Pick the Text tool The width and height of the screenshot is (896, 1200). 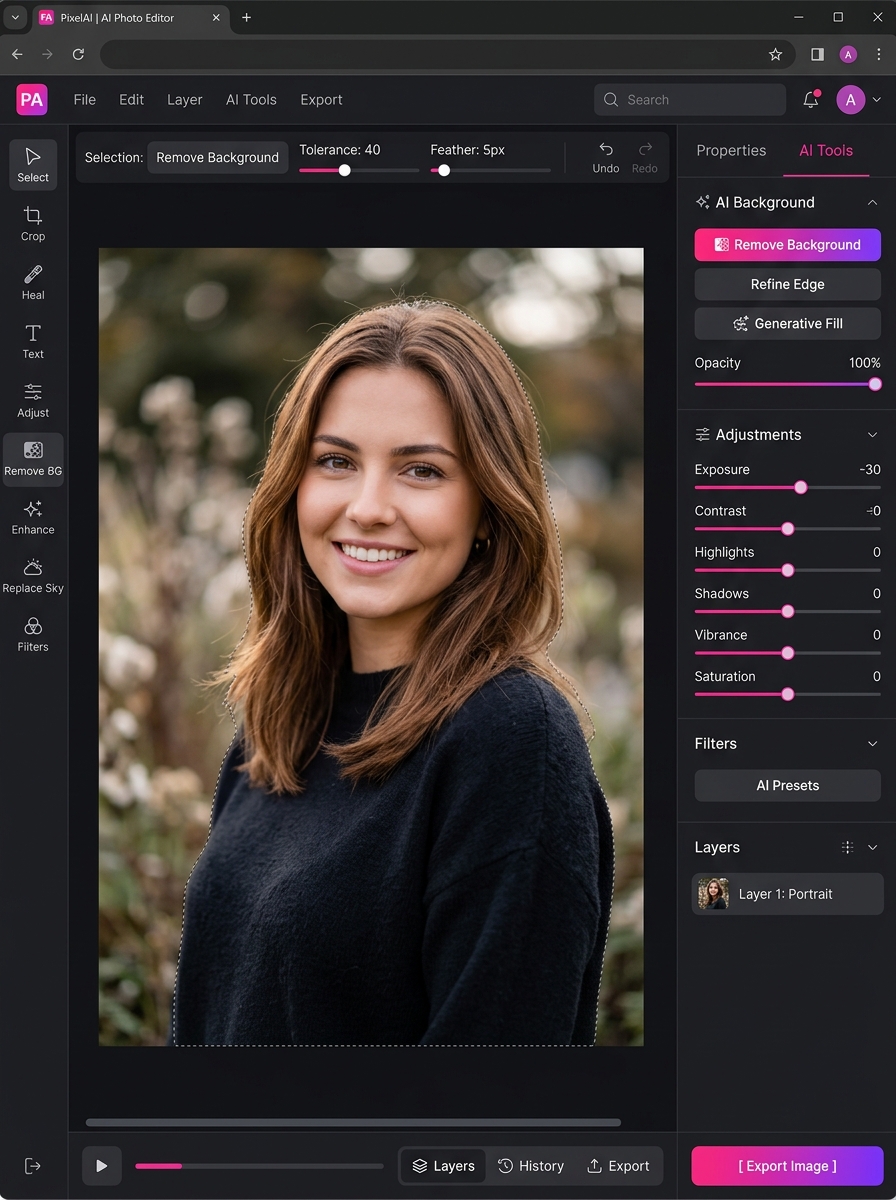tap(33, 341)
